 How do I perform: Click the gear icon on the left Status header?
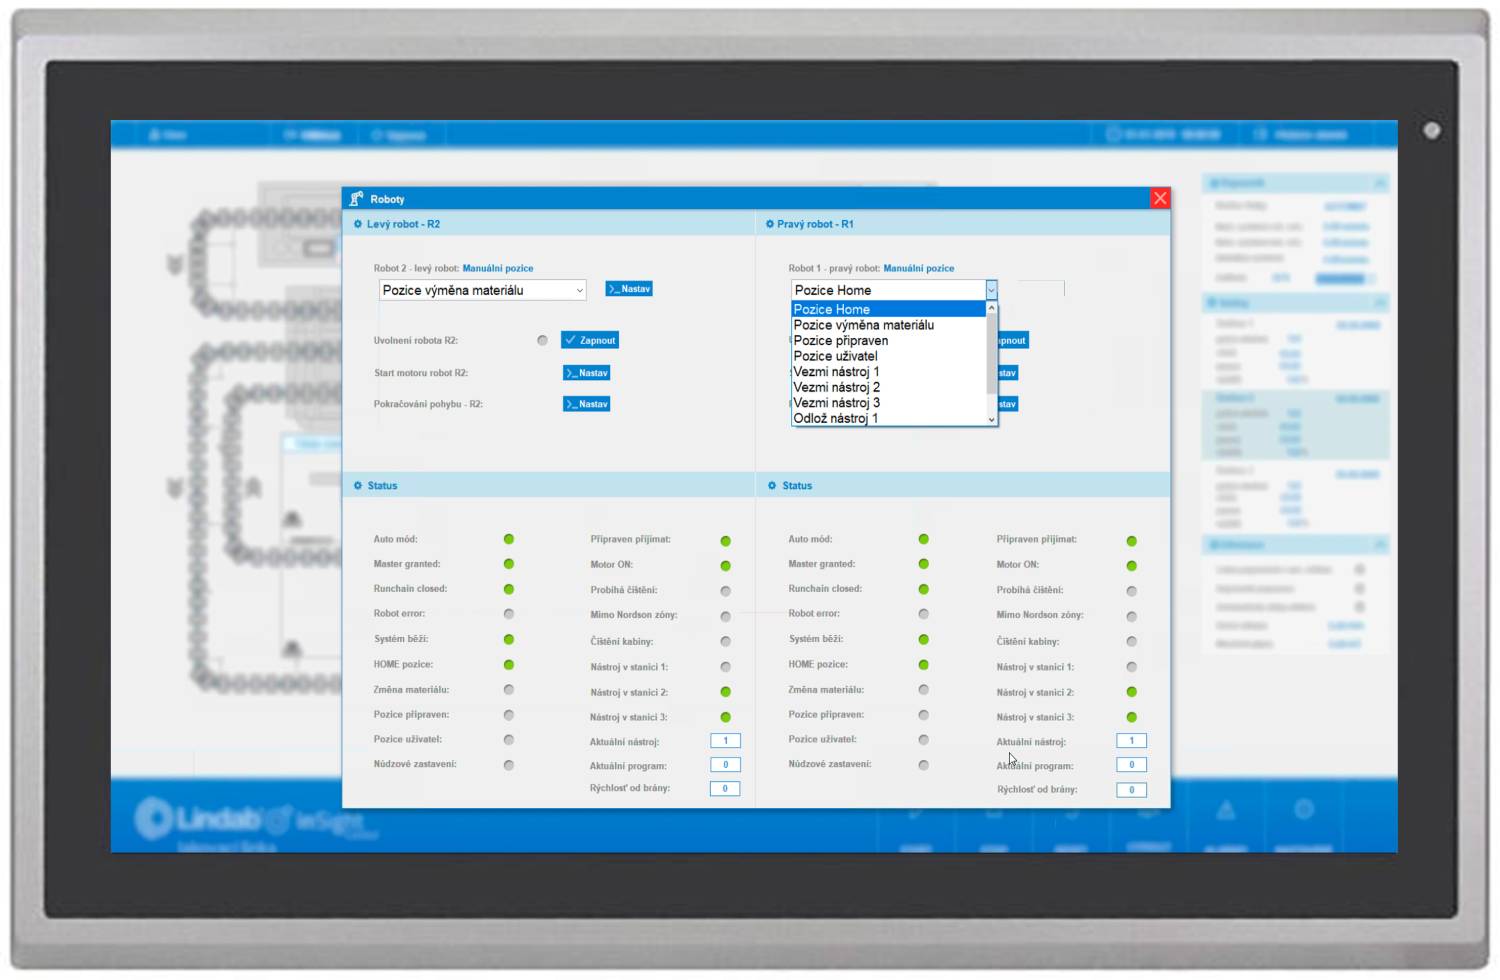[x=359, y=485]
